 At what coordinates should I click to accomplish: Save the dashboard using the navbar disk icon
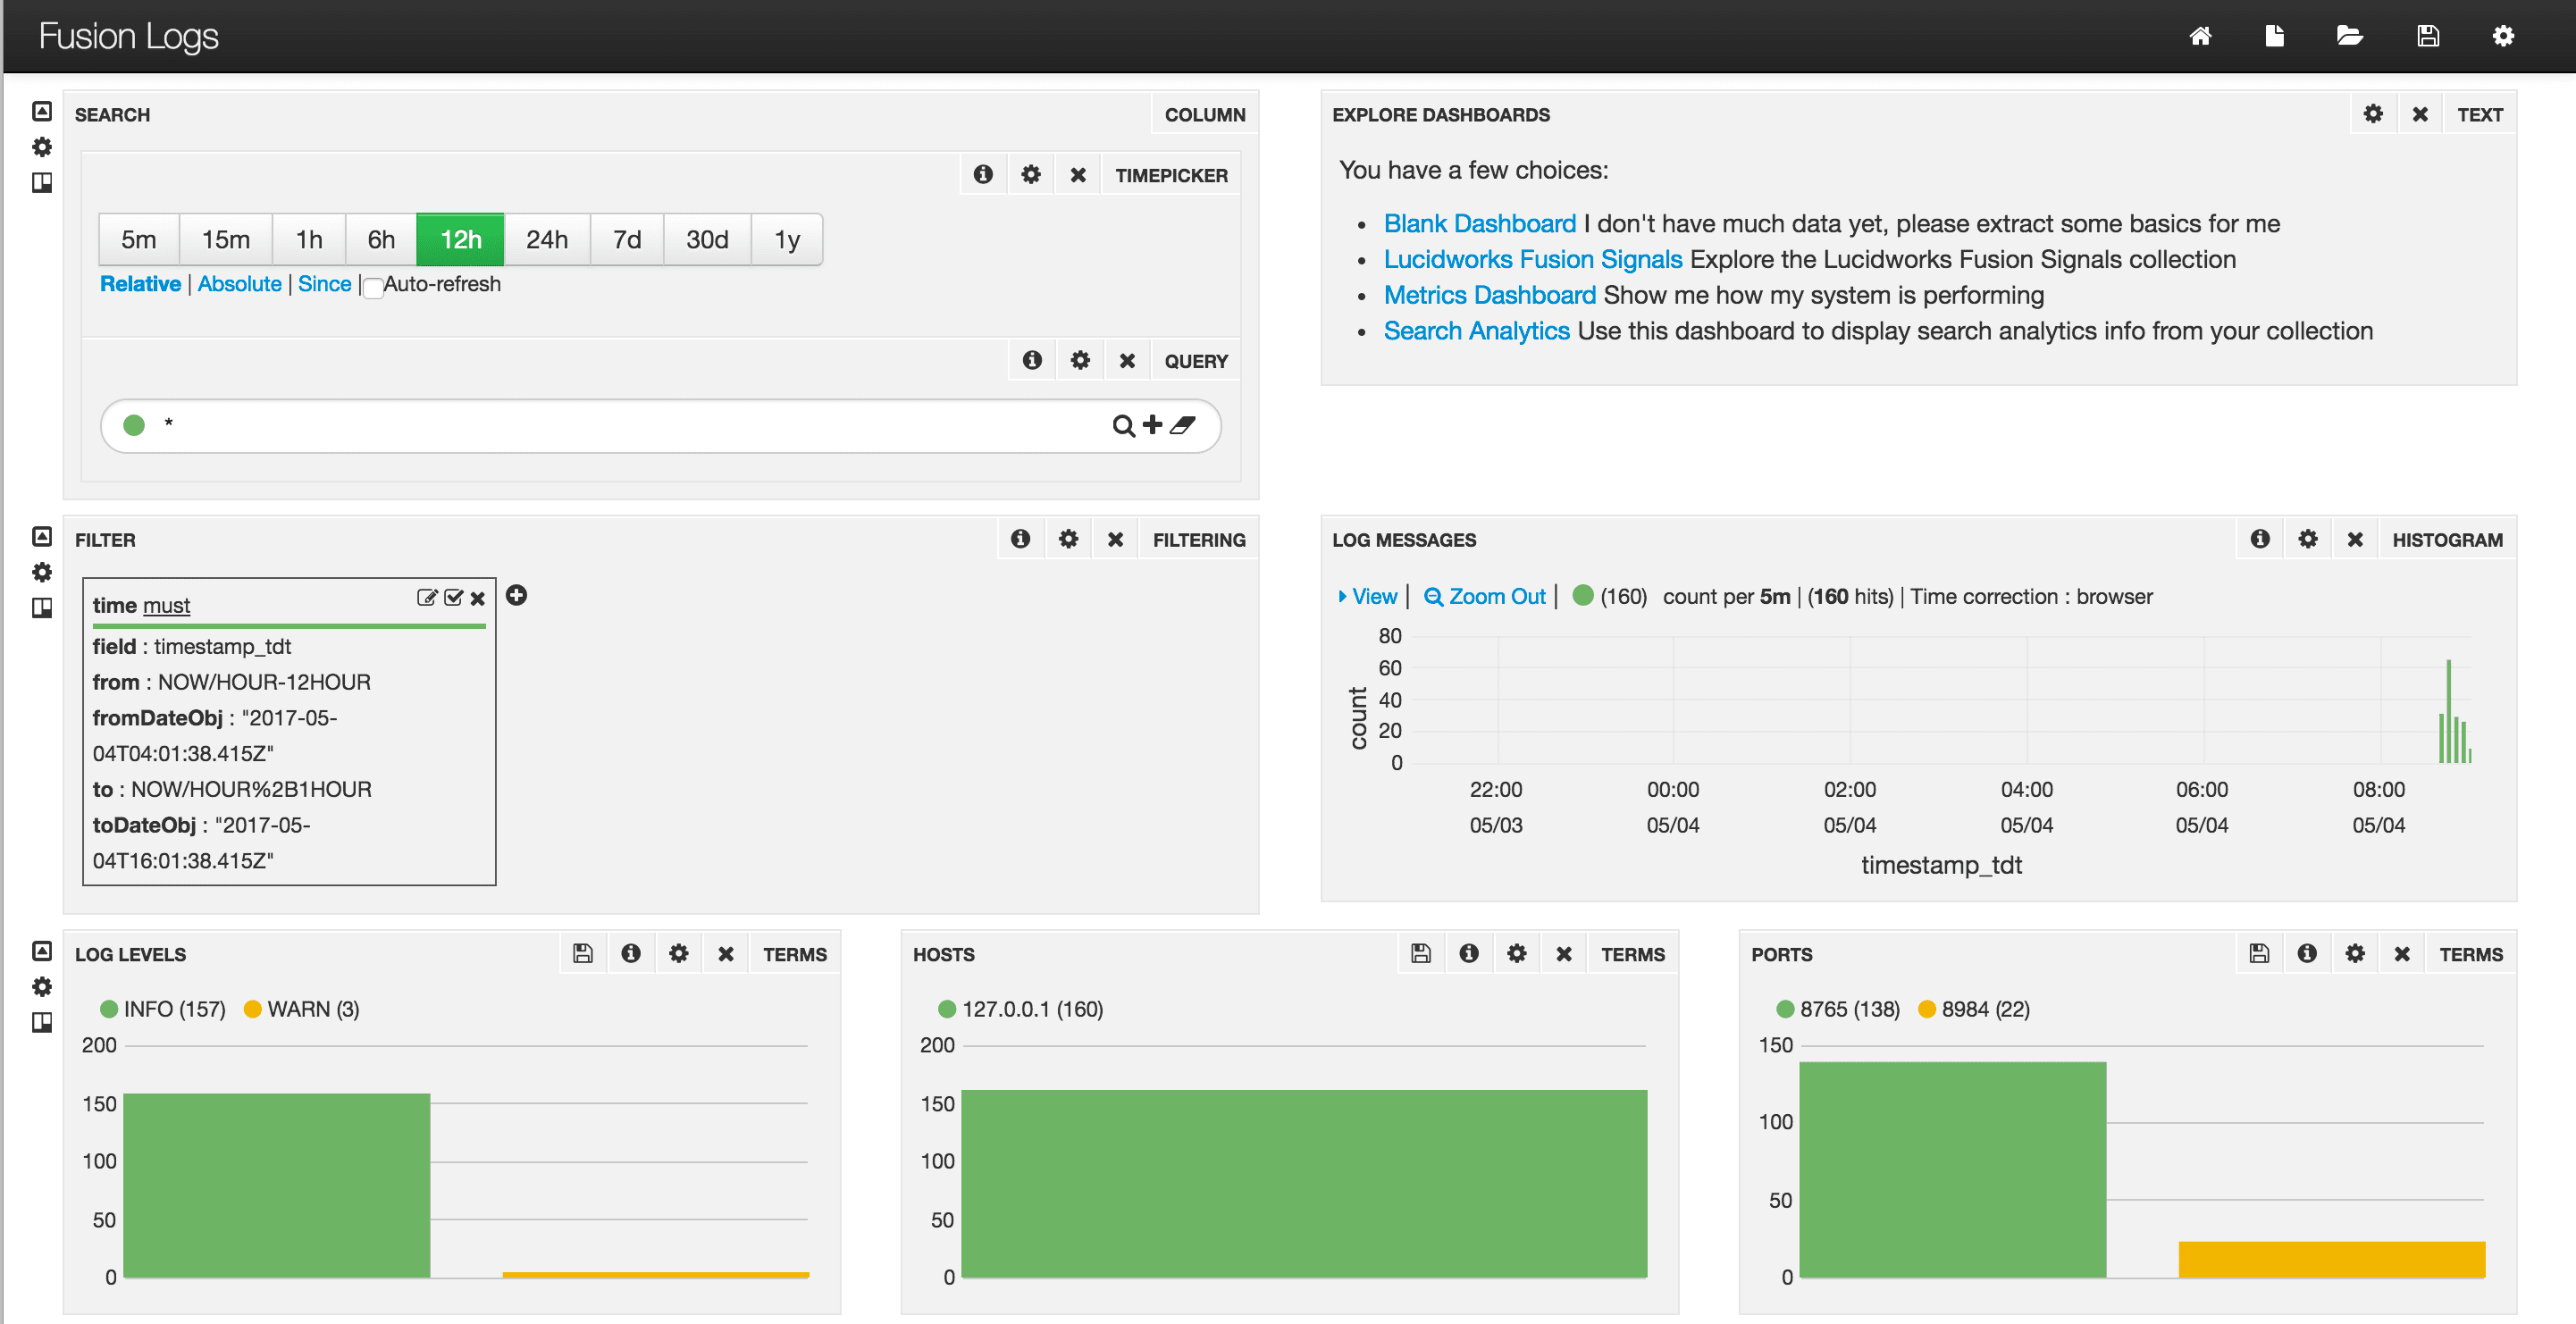[x=2428, y=35]
